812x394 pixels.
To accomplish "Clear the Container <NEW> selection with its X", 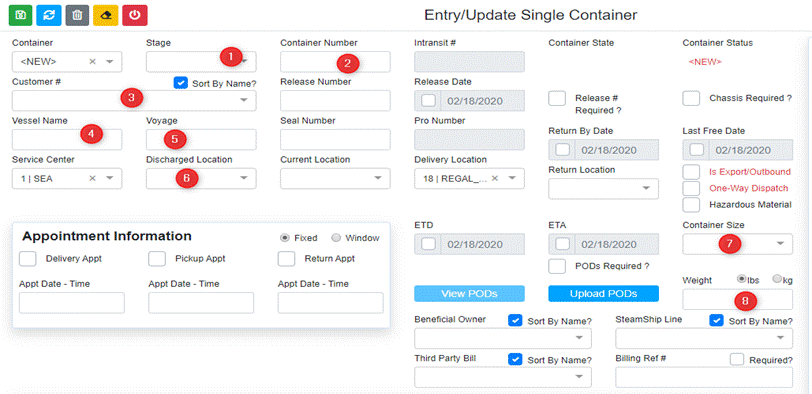I will [92, 62].
